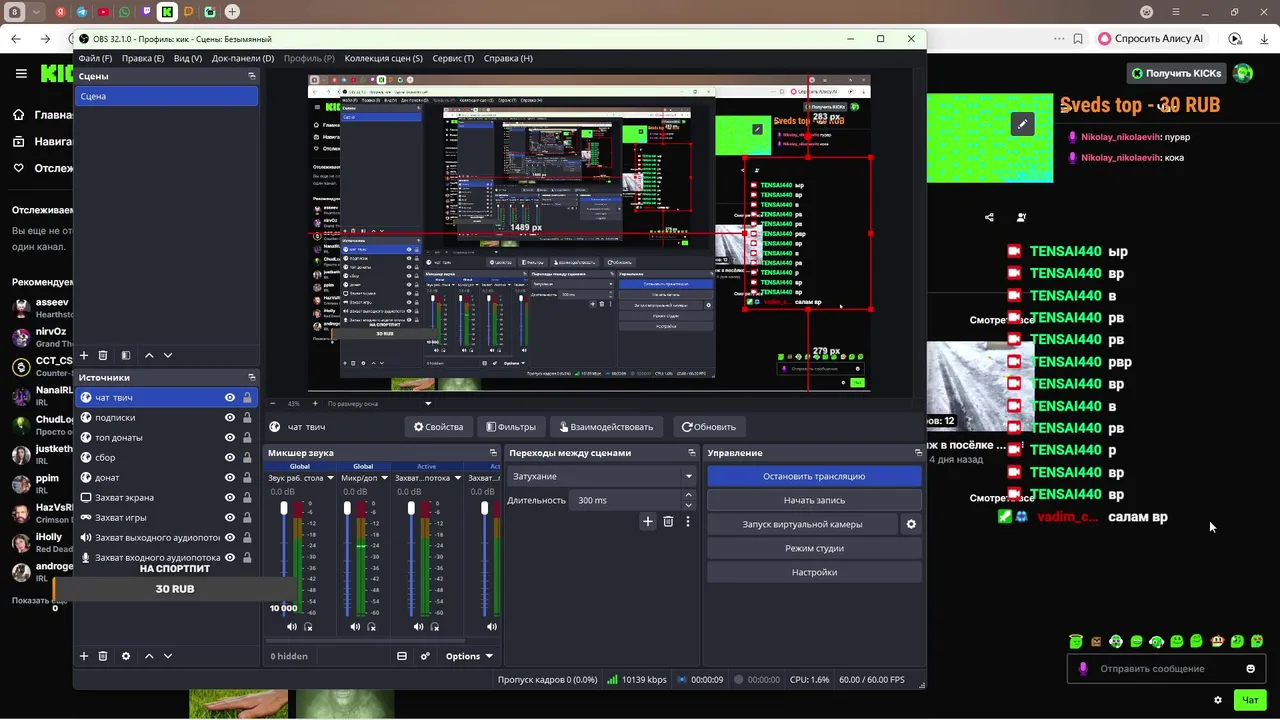Open transition properties three-dot menu

pyautogui.click(x=688, y=521)
